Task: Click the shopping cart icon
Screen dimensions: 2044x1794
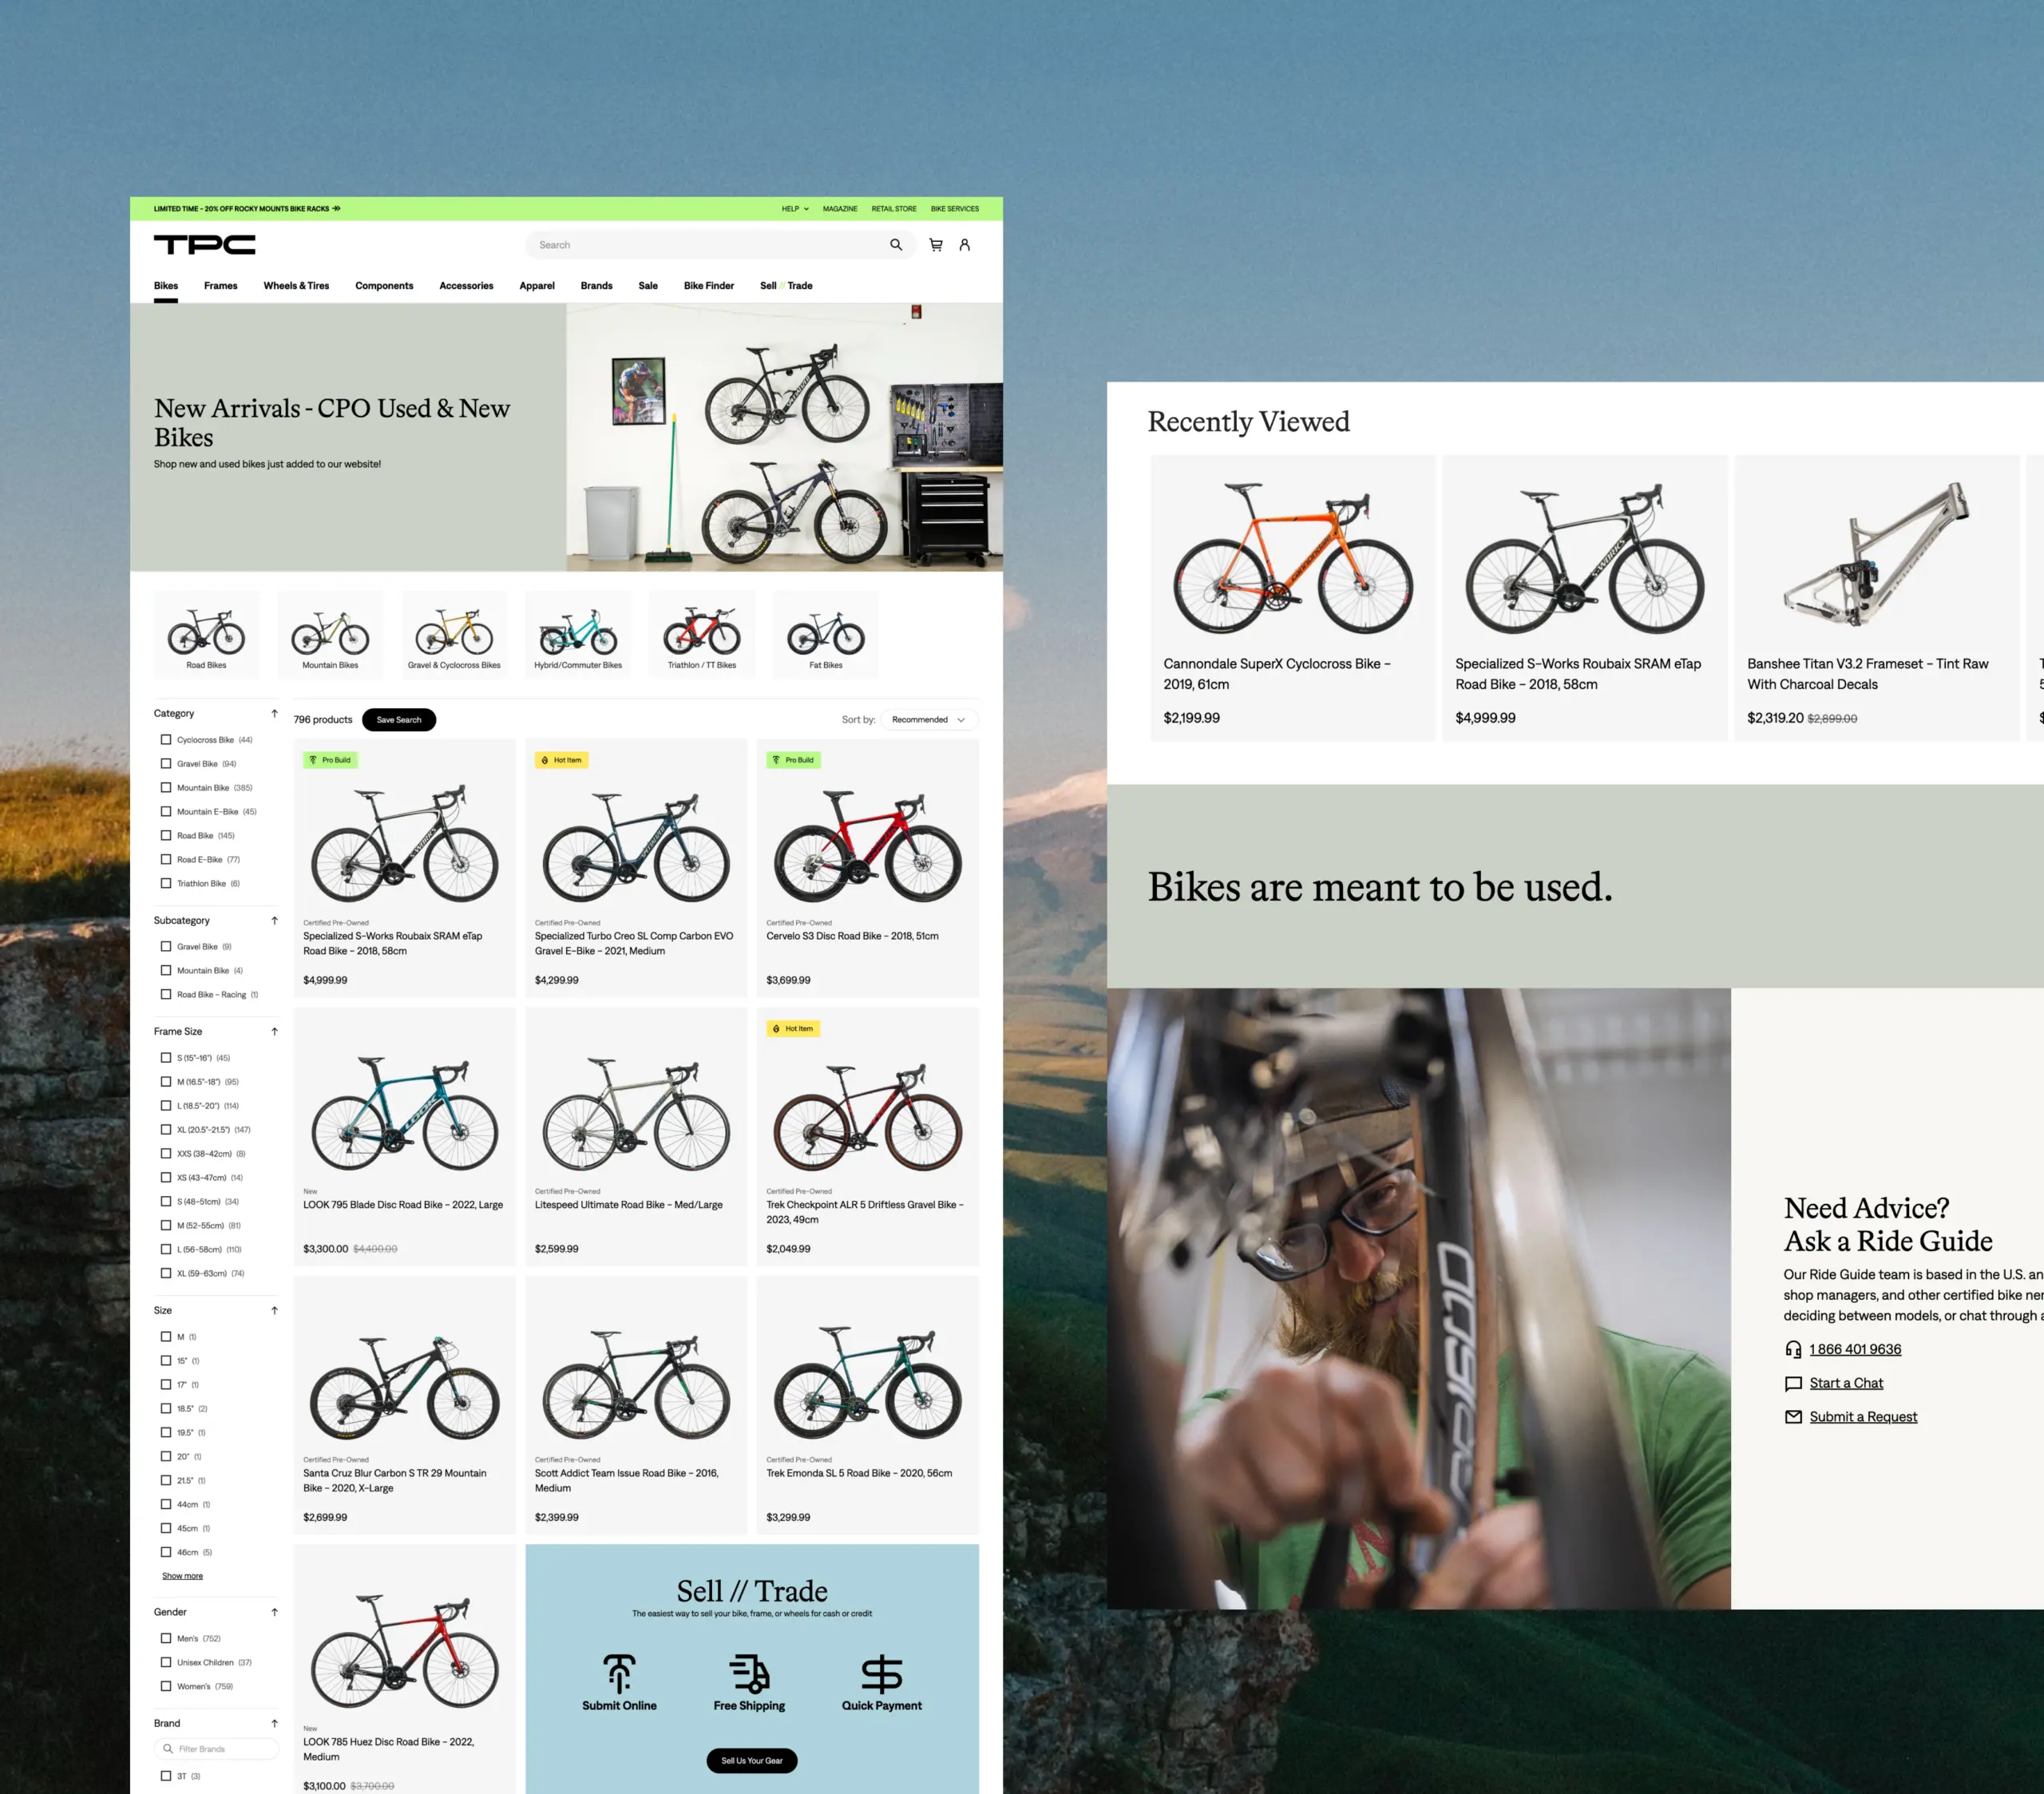Action: coord(932,245)
